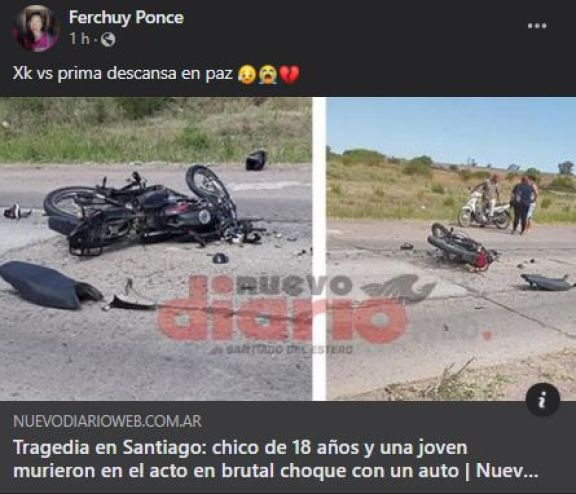Image resolution: width=576 pixels, height=494 pixels.
Task: Open the Tragedia en Santiago article headline
Action: pyautogui.click(x=275, y=459)
